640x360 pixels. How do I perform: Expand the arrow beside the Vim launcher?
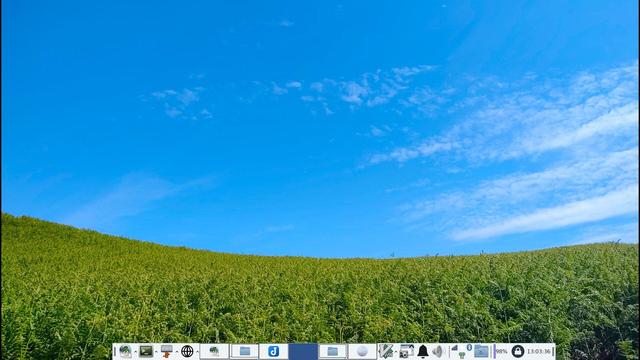coord(396,352)
